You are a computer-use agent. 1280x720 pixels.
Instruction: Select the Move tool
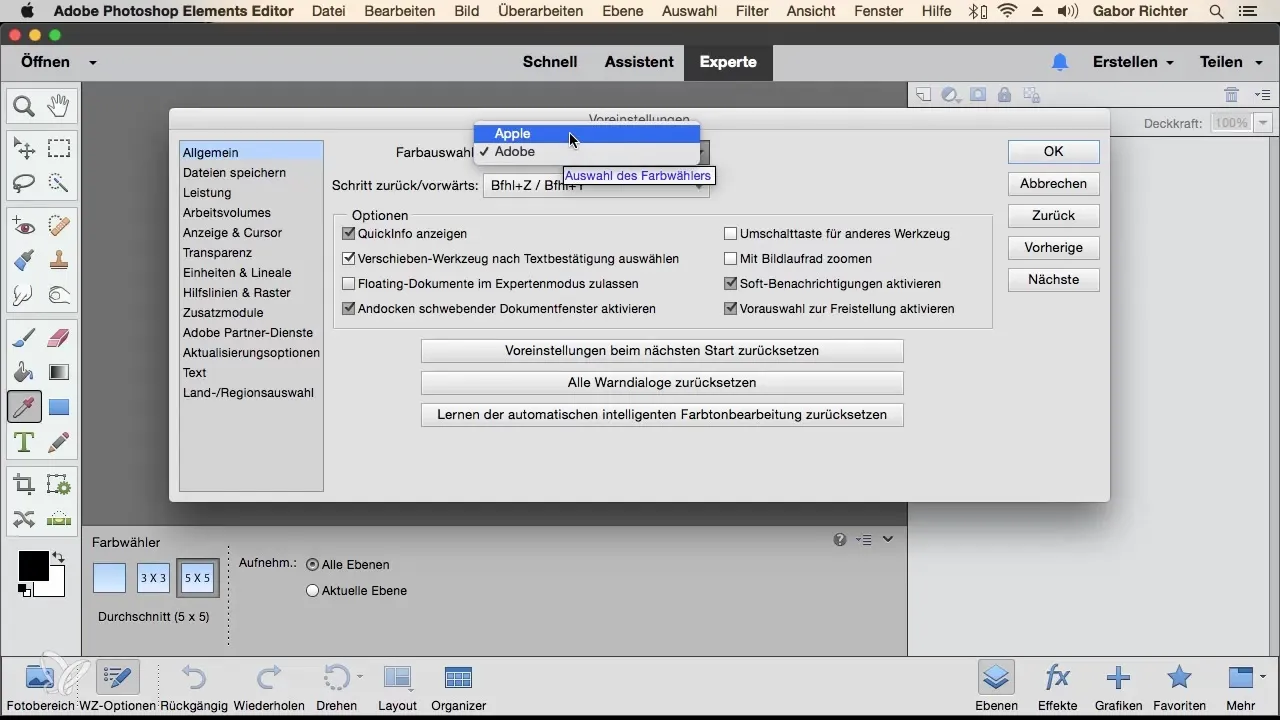(24, 149)
